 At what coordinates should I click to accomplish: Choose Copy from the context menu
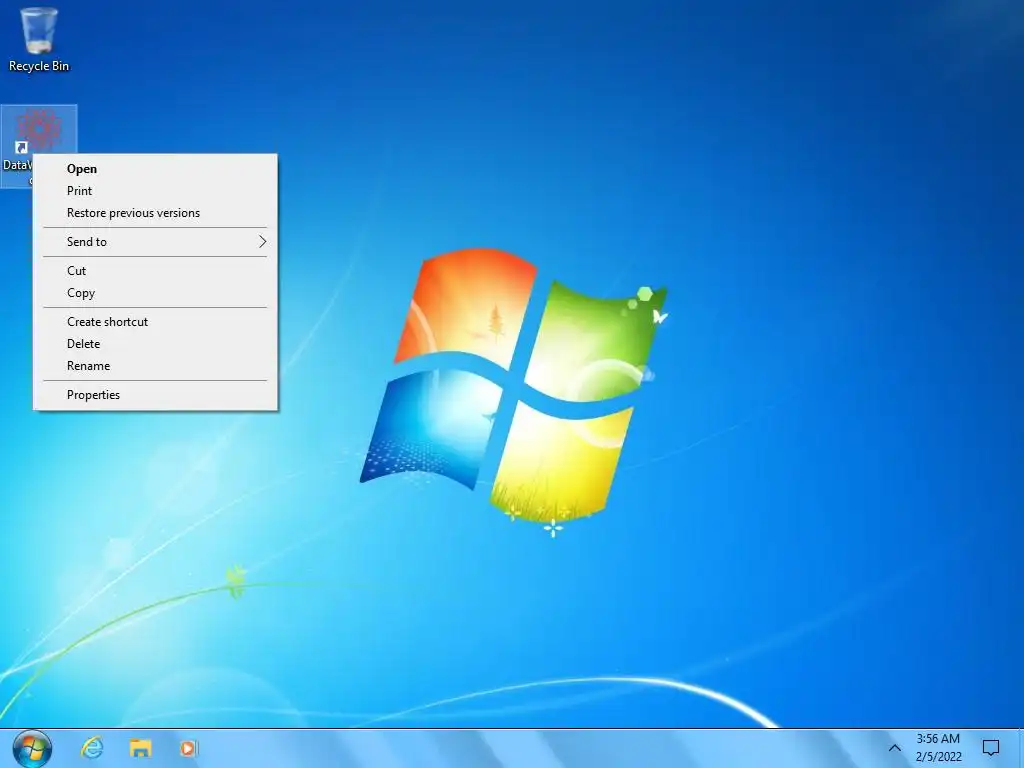pos(155,293)
